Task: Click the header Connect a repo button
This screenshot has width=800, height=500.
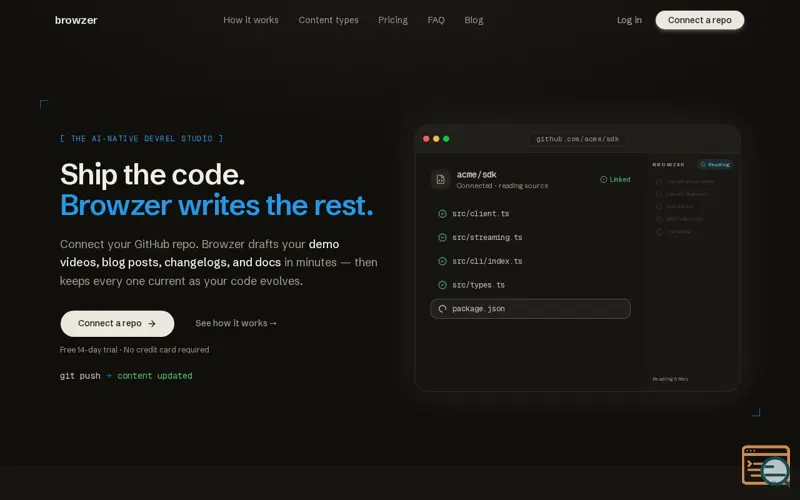Action: coord(699,20)
